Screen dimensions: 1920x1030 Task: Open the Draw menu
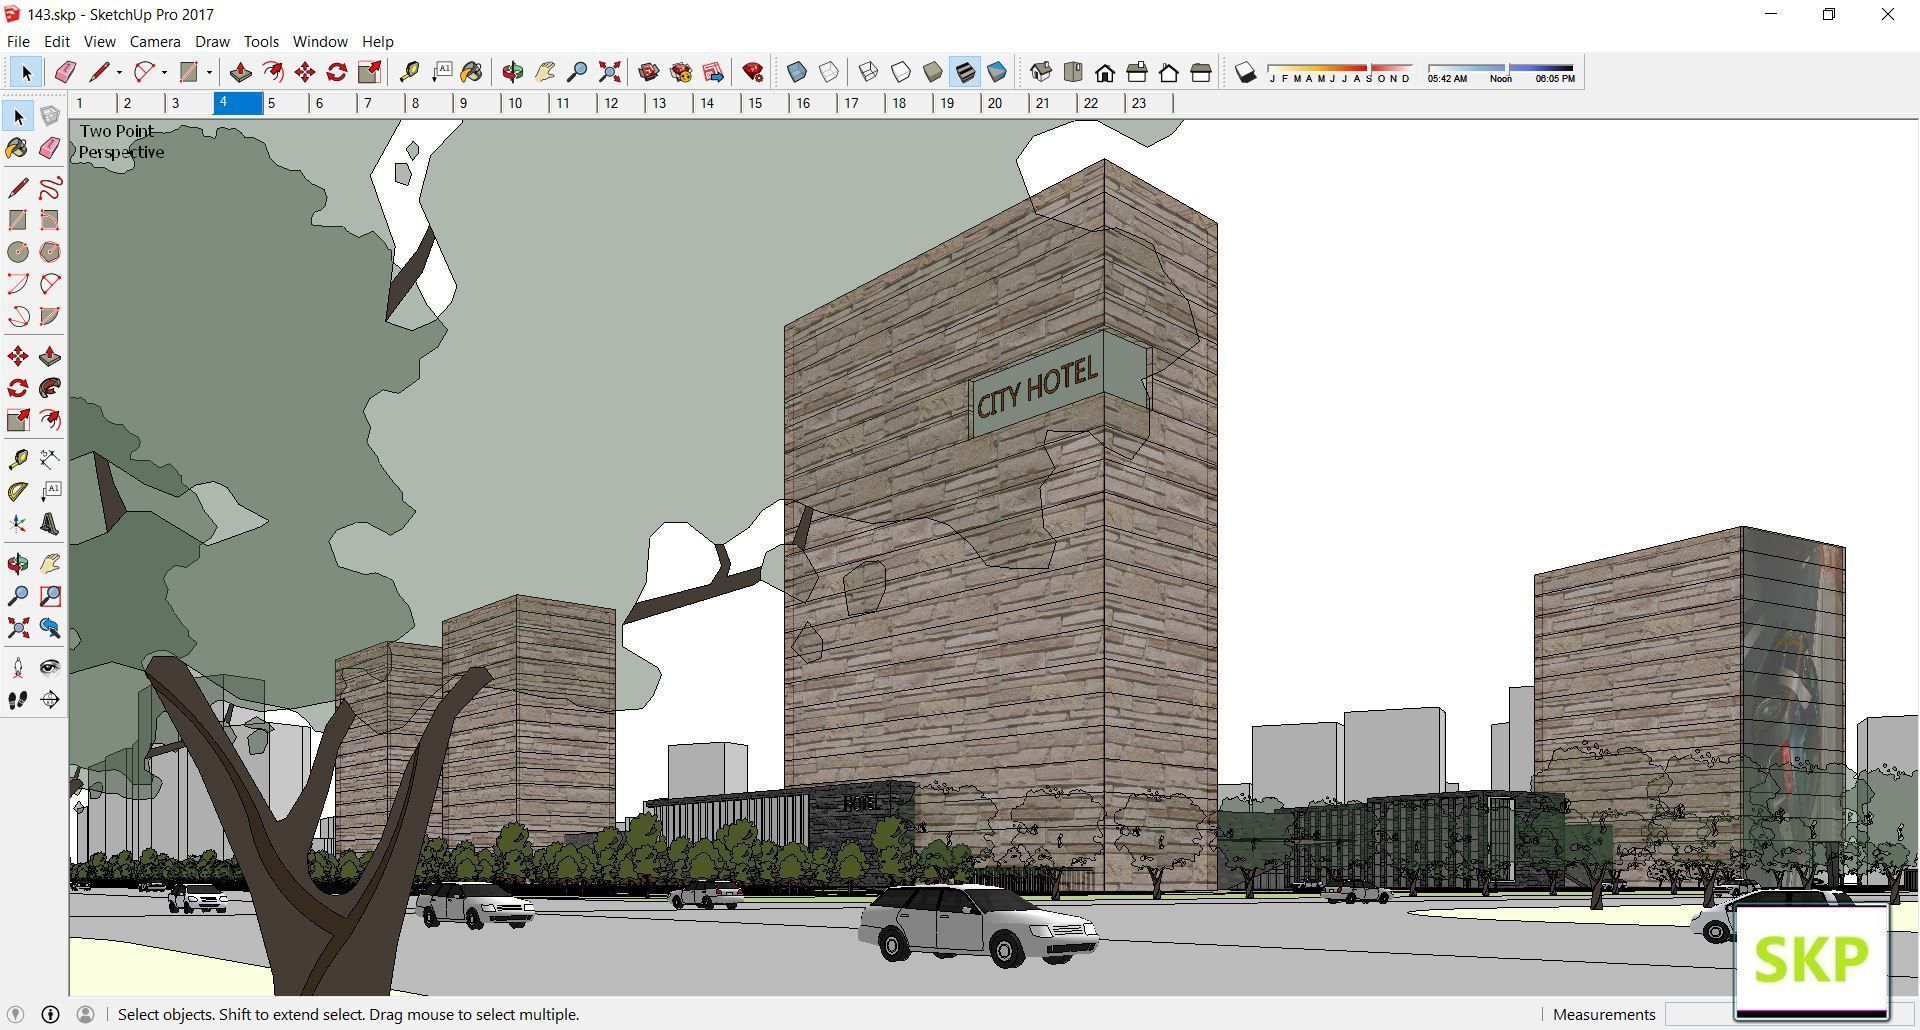point(212,41)
